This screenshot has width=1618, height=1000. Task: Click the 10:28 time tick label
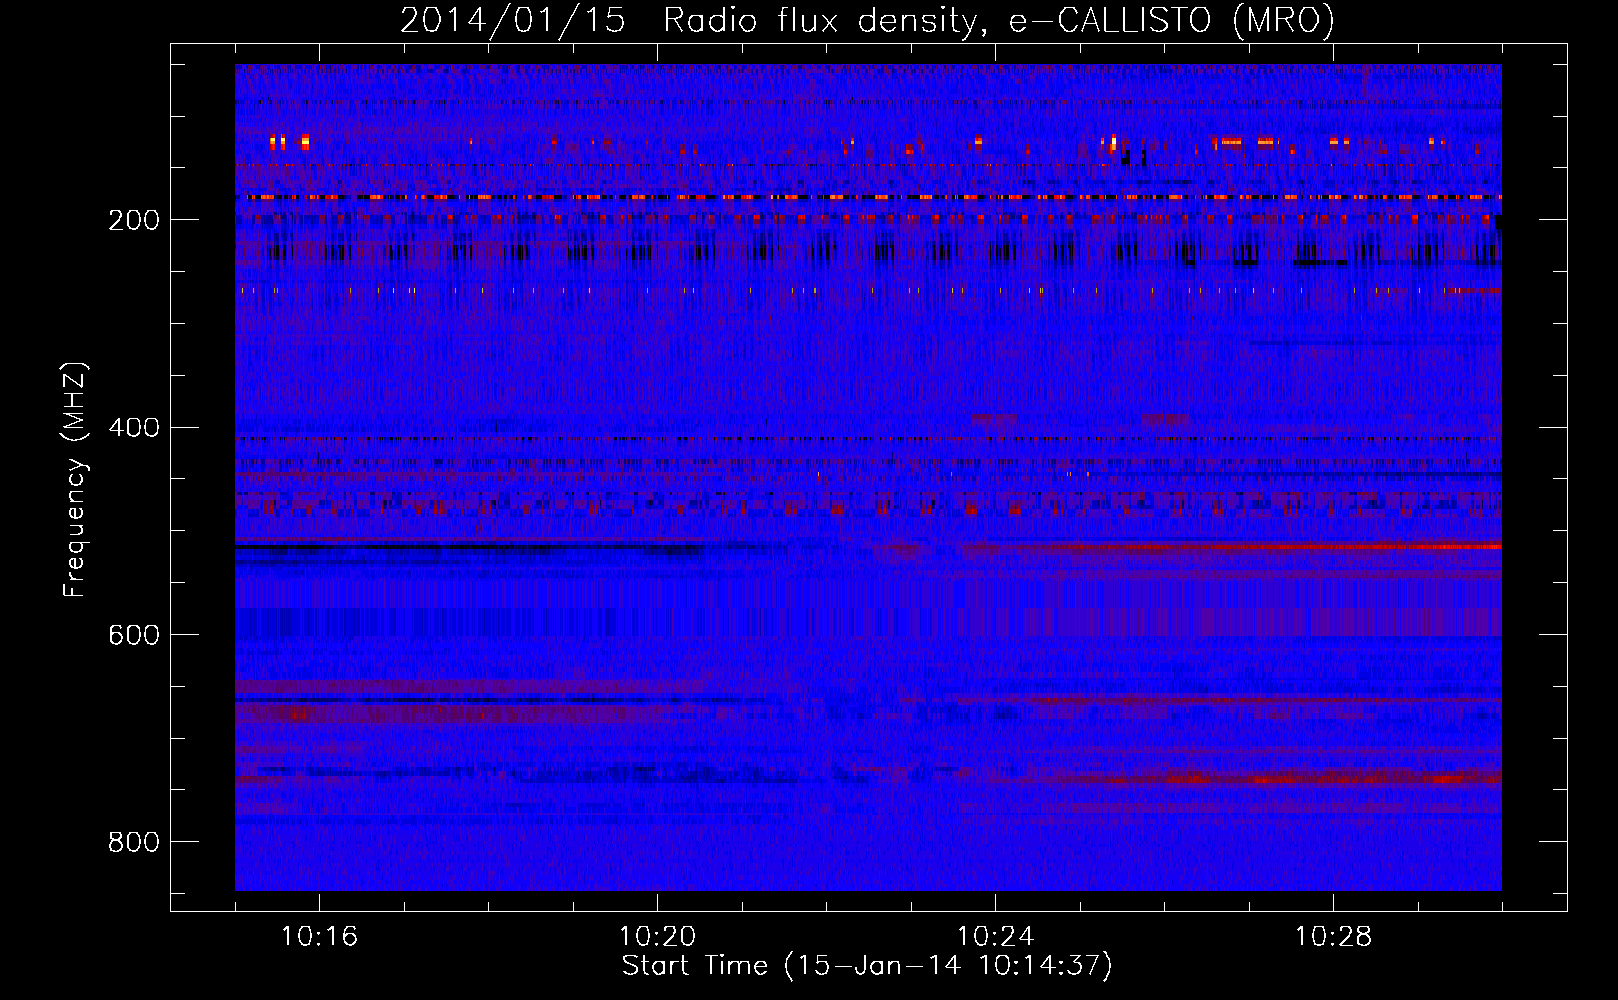(1333, 936)
